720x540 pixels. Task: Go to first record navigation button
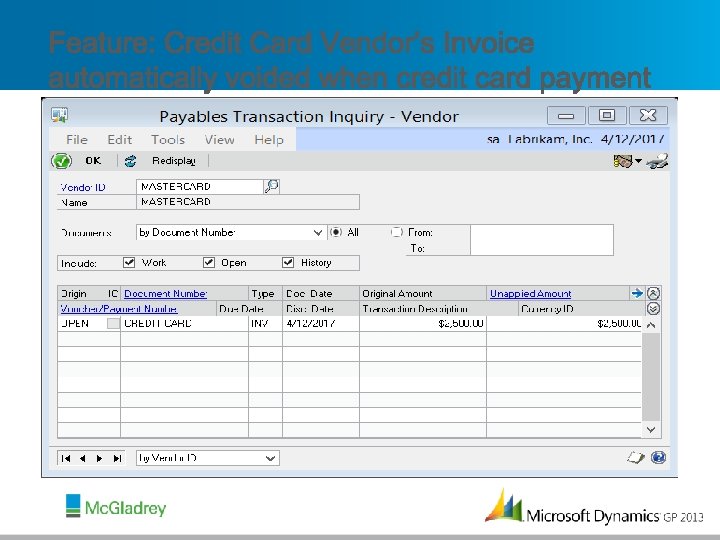[x=66, y=458]
